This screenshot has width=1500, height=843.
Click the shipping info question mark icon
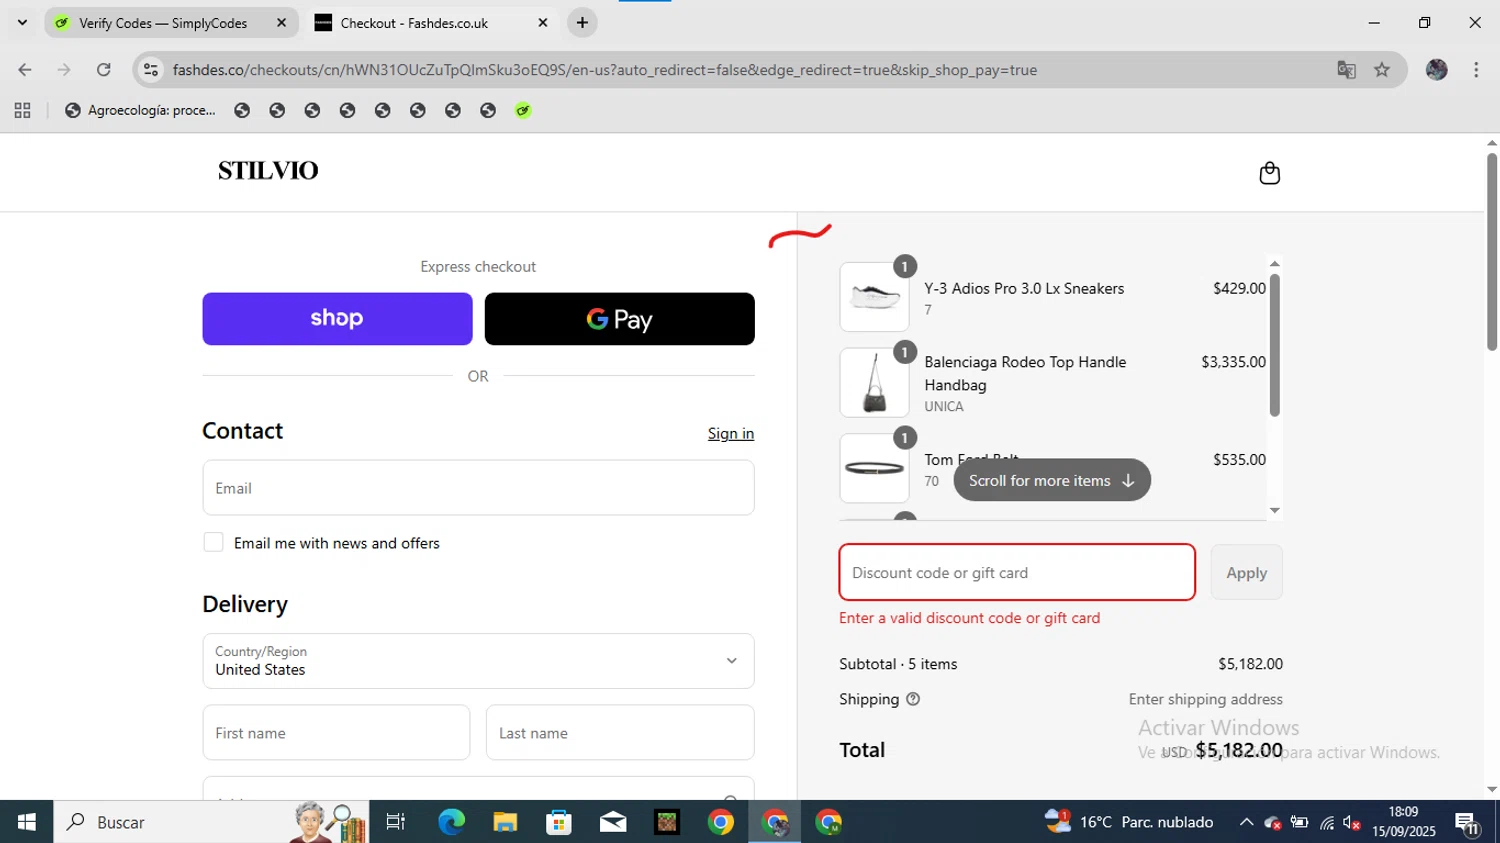pyautogui.click(x=913, y=699)
